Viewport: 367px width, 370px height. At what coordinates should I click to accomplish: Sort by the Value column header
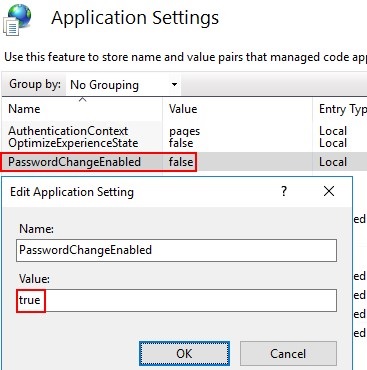237,109
